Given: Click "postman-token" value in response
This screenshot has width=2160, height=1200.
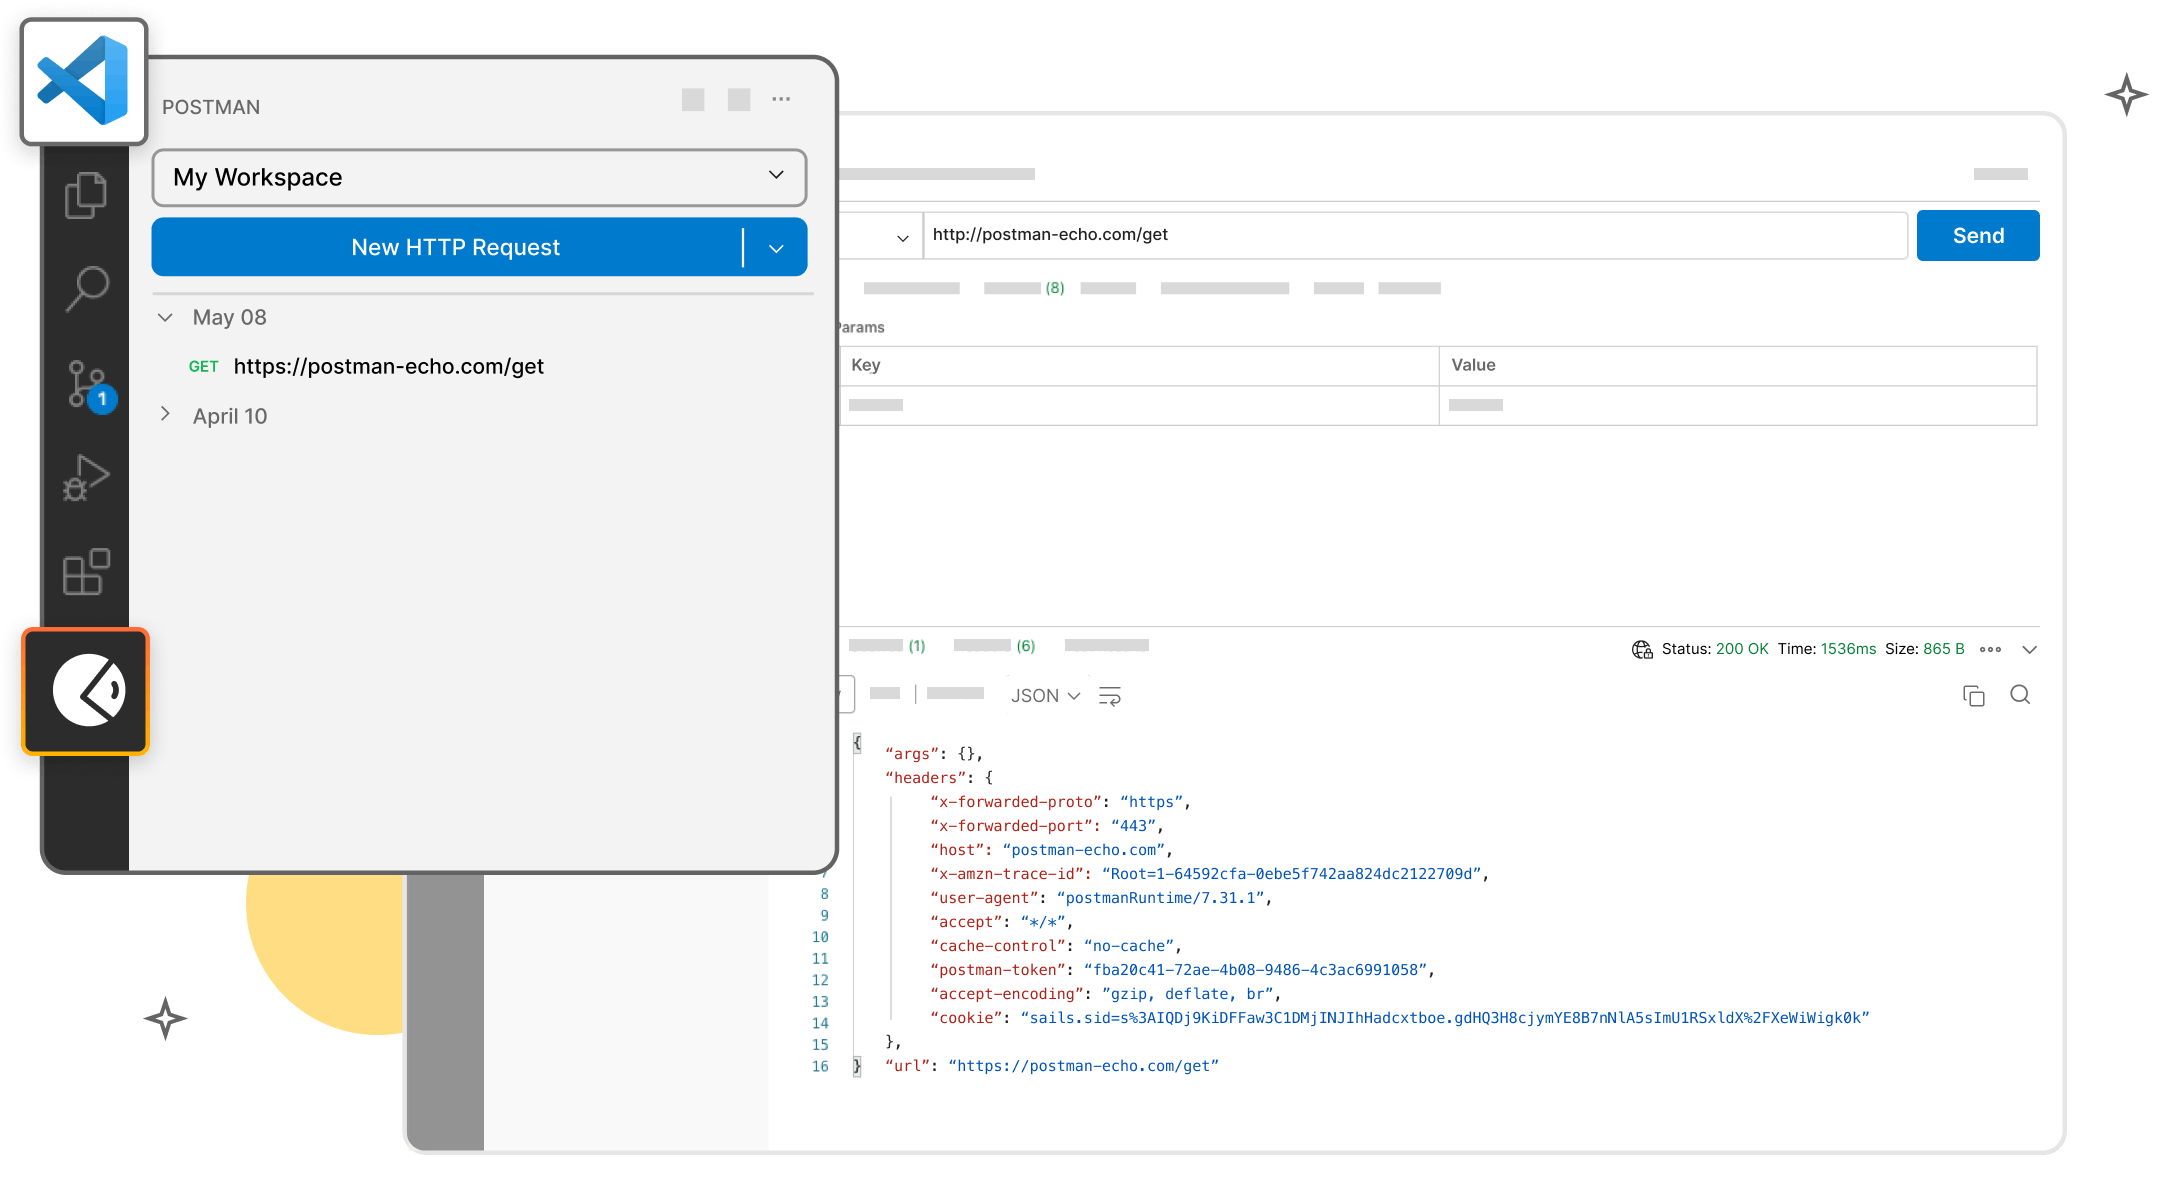Looking at the screenshot, I should 1256,970.
